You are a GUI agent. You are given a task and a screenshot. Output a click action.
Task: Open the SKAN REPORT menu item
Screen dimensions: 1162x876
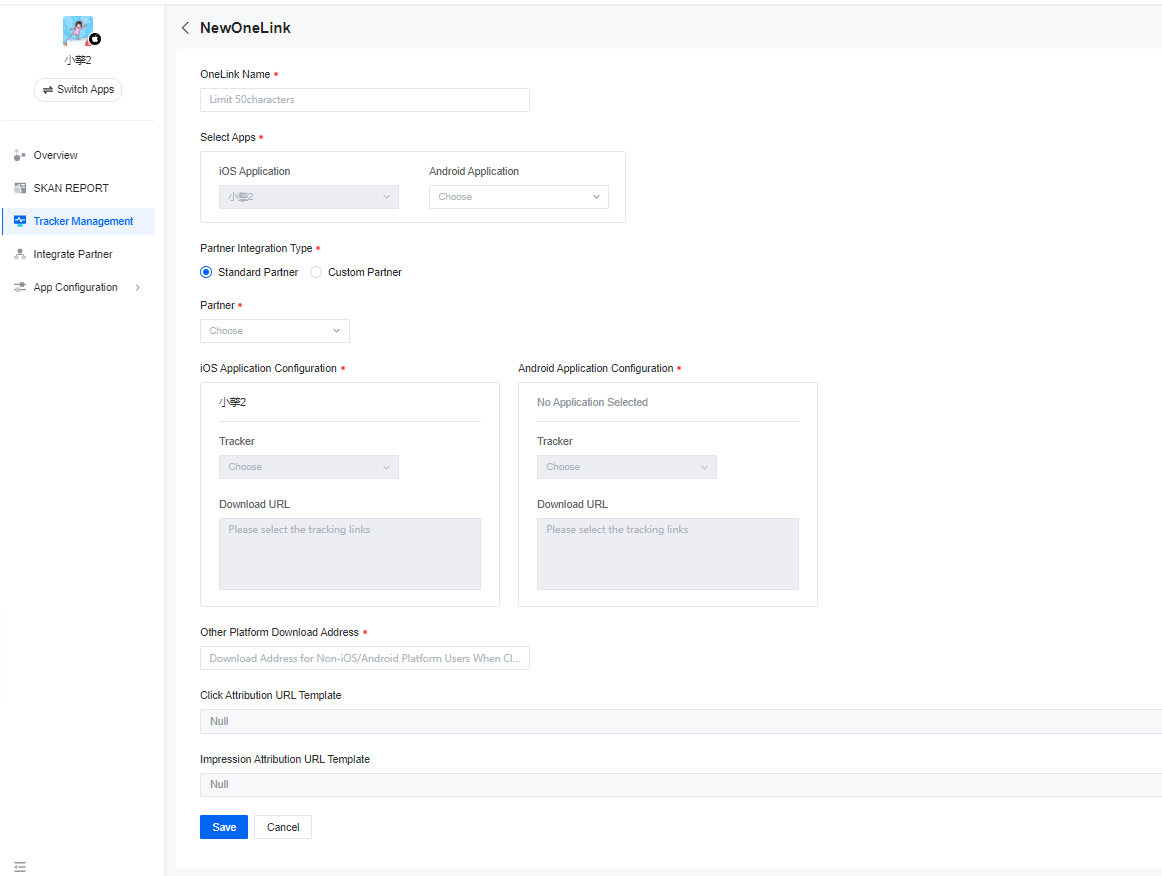coord(68,188)
